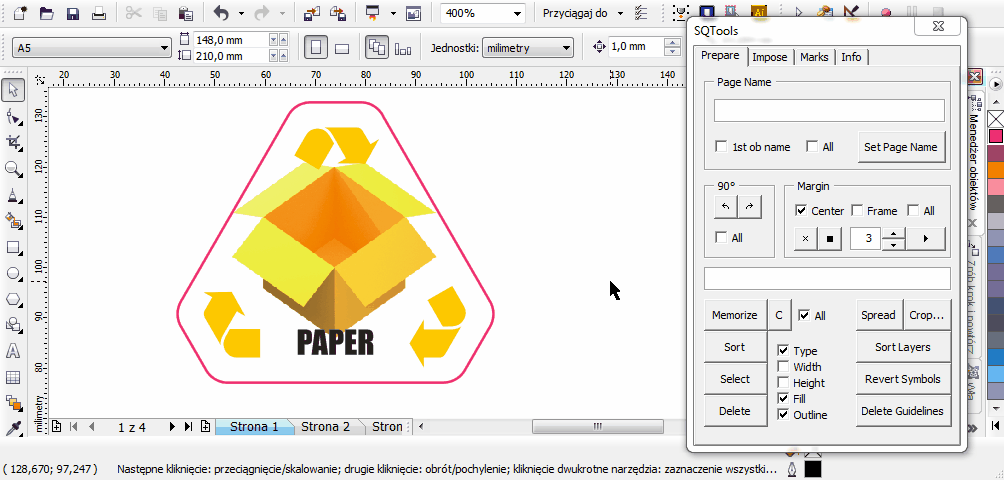Open the snap options checklist icon

640,13
